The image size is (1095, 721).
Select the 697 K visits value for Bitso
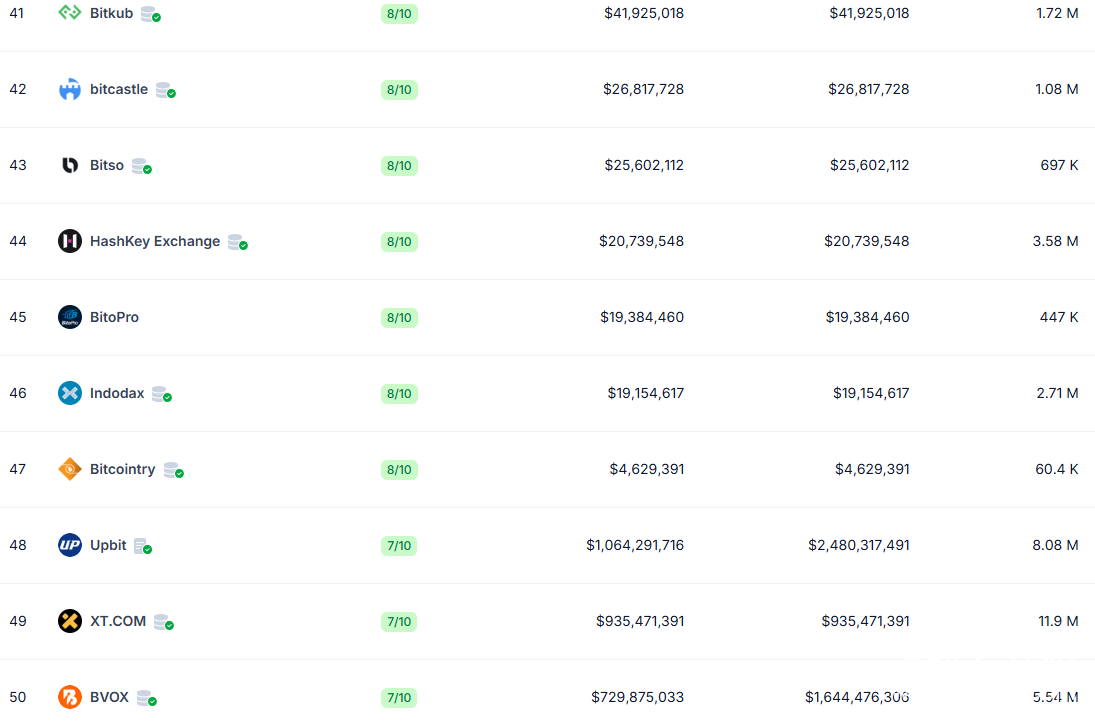pyautogui.click(x=1059, y=166)
